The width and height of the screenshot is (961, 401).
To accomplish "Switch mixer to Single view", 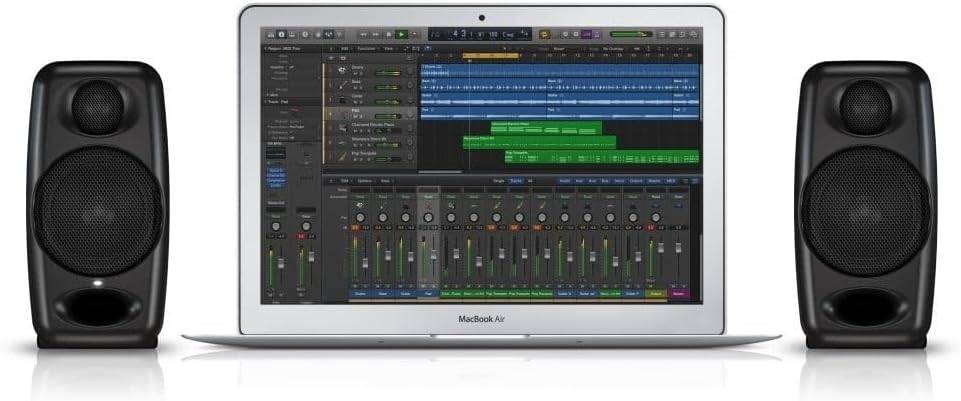I will pyautogui.click(x=499, y=180).
